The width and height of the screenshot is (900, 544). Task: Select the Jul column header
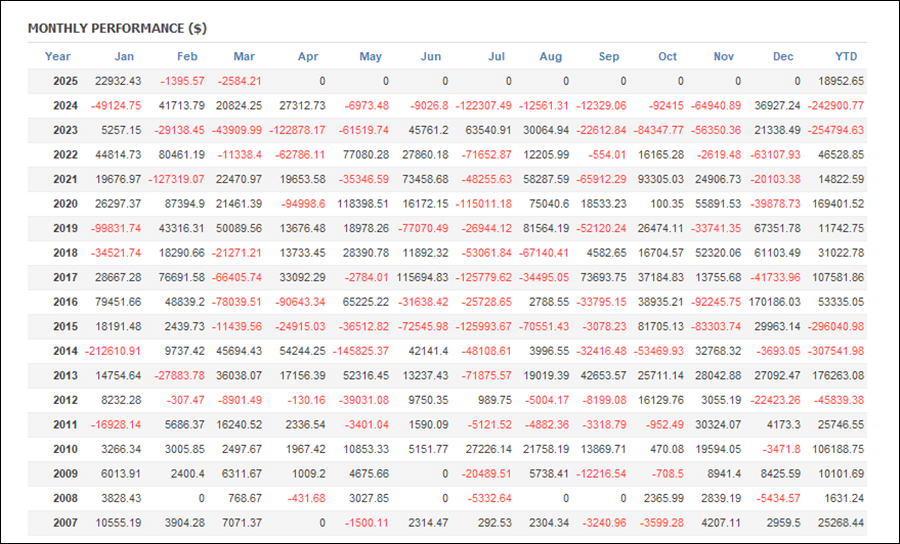tap(496, 56)
